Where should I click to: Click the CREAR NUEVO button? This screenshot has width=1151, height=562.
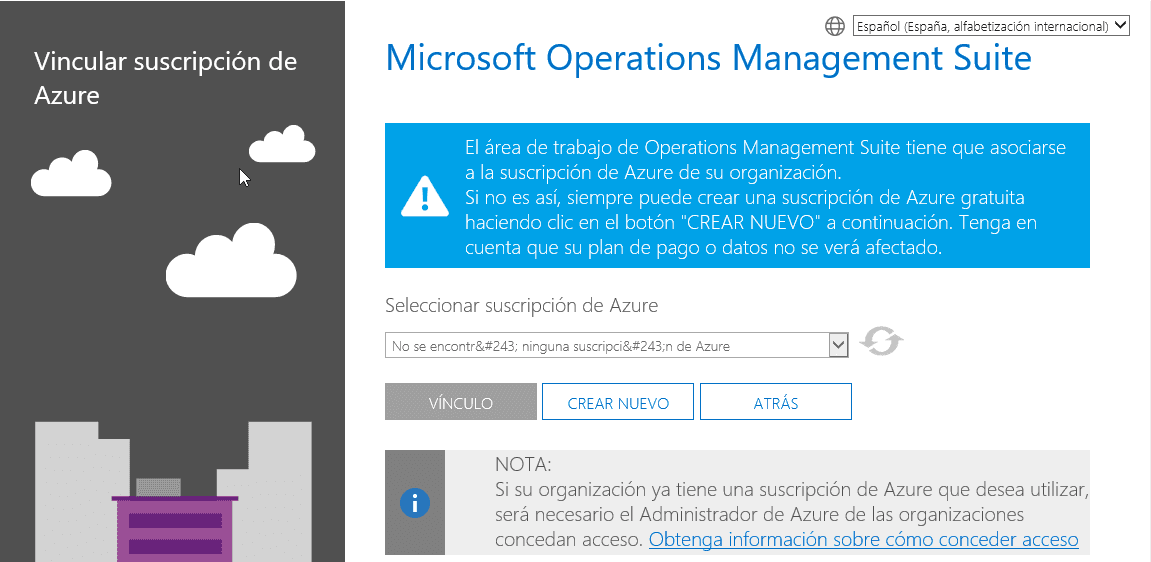618,403
